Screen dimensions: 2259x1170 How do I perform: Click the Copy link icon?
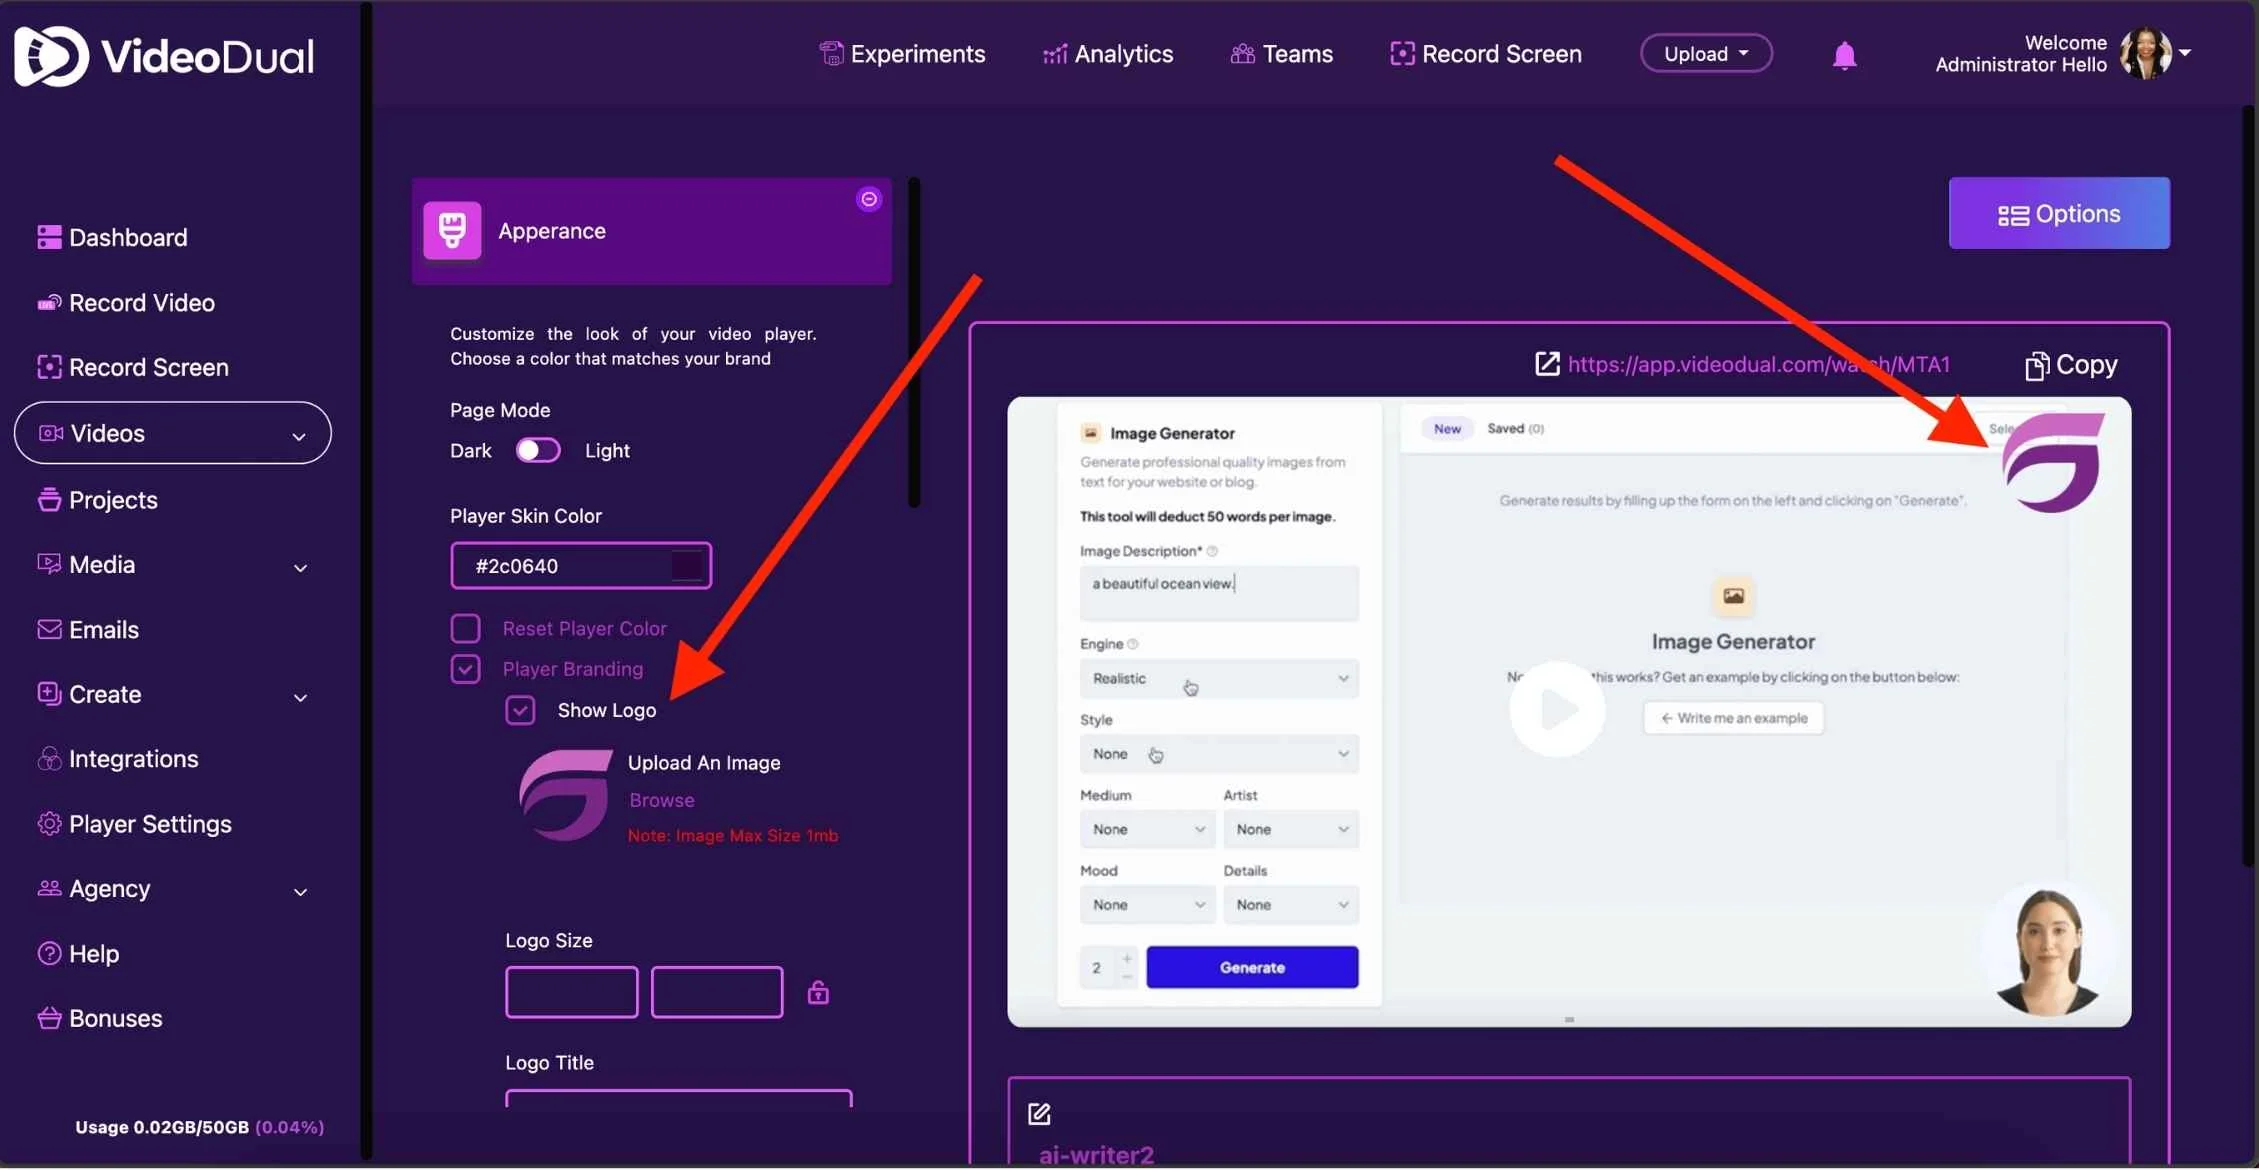pyautogui.click(x=2035, y=366)
